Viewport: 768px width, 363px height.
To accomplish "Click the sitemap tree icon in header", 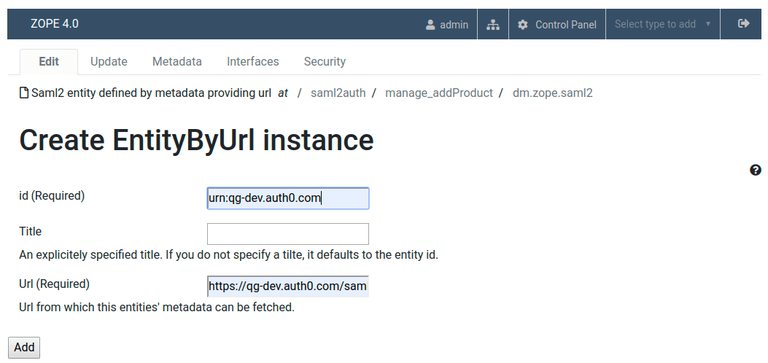I will 493,24.
